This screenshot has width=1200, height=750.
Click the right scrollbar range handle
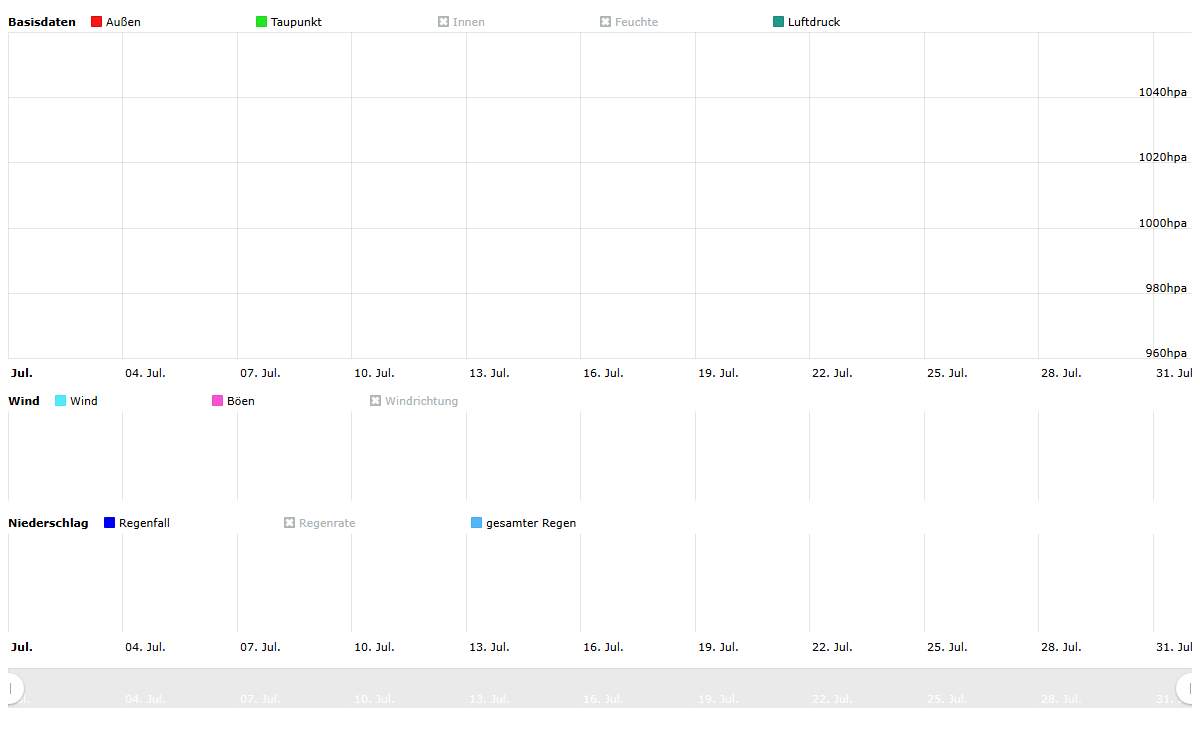coord(1188,688)
